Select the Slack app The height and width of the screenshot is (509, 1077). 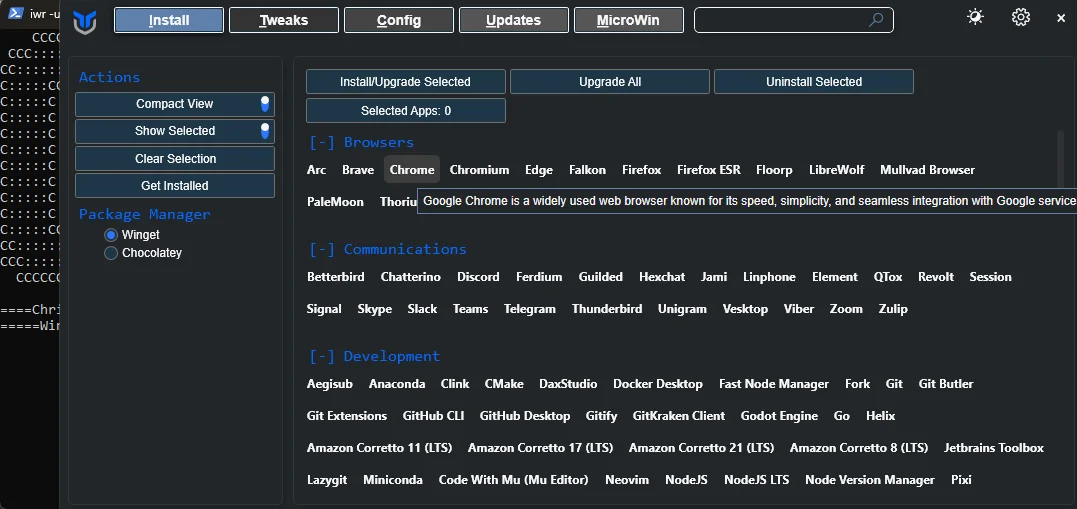[x=422, y=309]
